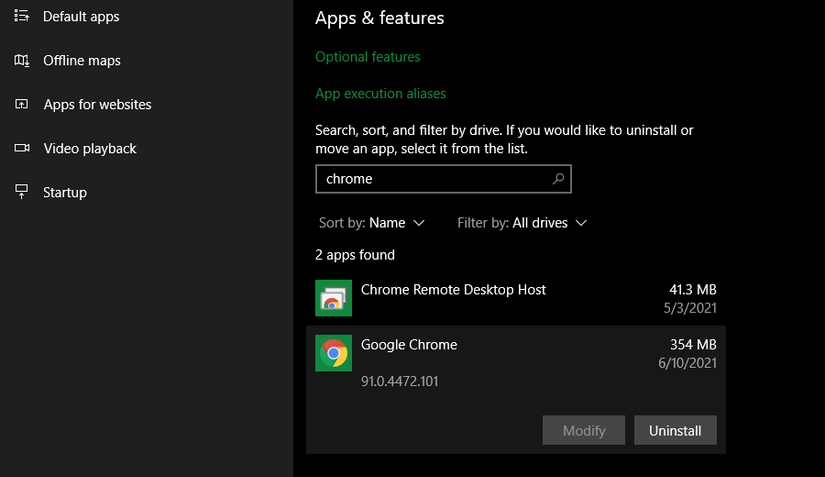This screenshot has height=477, width=825.
Task: Open the Default apps settings page
Action: pos(82,16)
